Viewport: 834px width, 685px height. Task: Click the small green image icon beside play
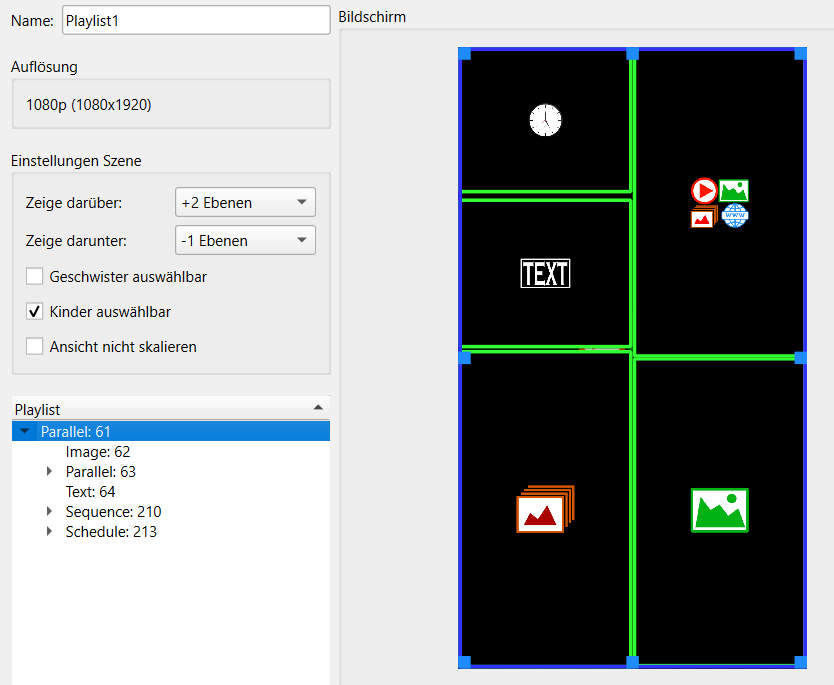coord(734,190)
